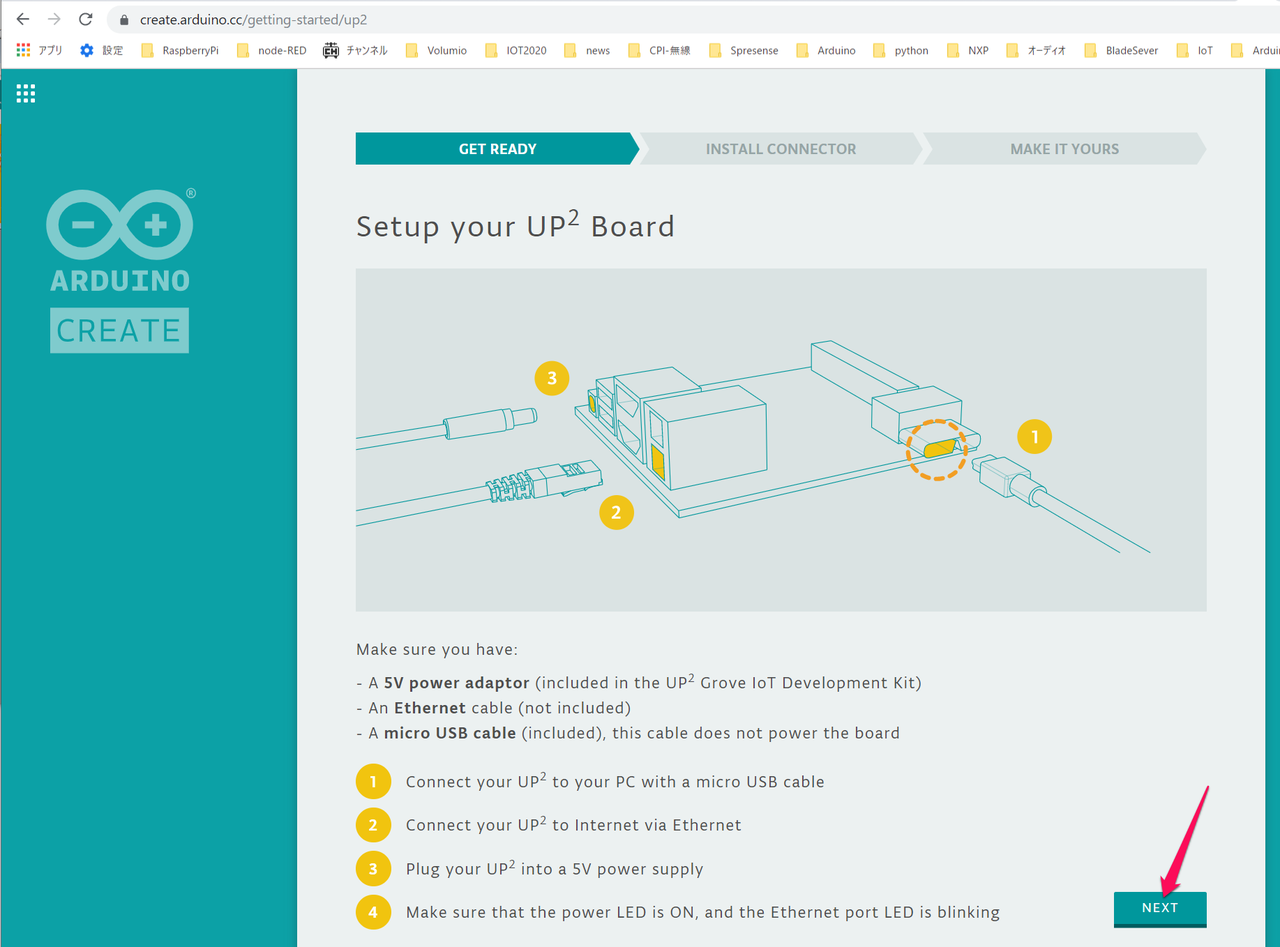1280x947 pixels.
Task: Click the UP2 board setup illustration
Action: click(x=781, y=440)
